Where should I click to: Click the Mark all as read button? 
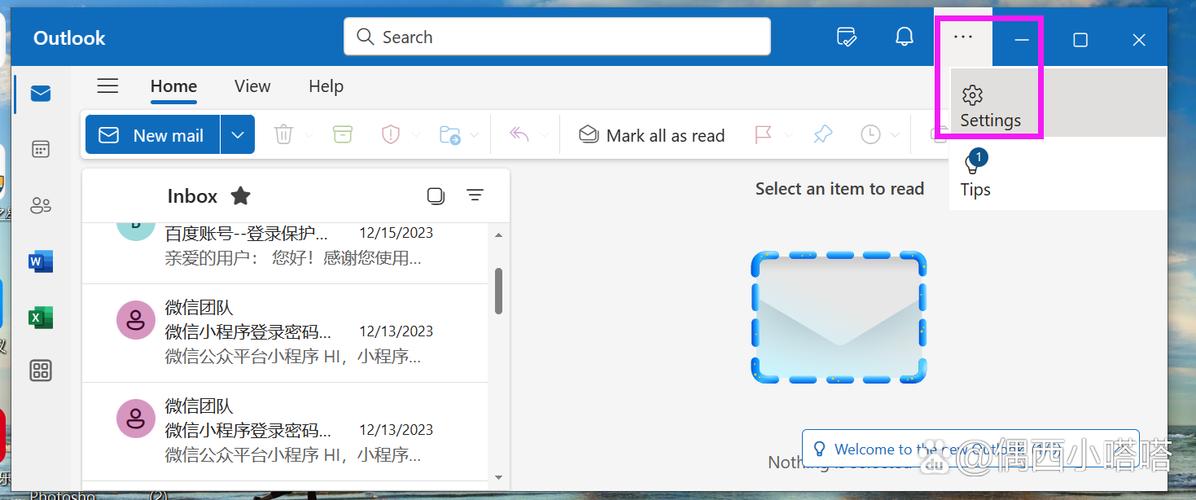652,135
